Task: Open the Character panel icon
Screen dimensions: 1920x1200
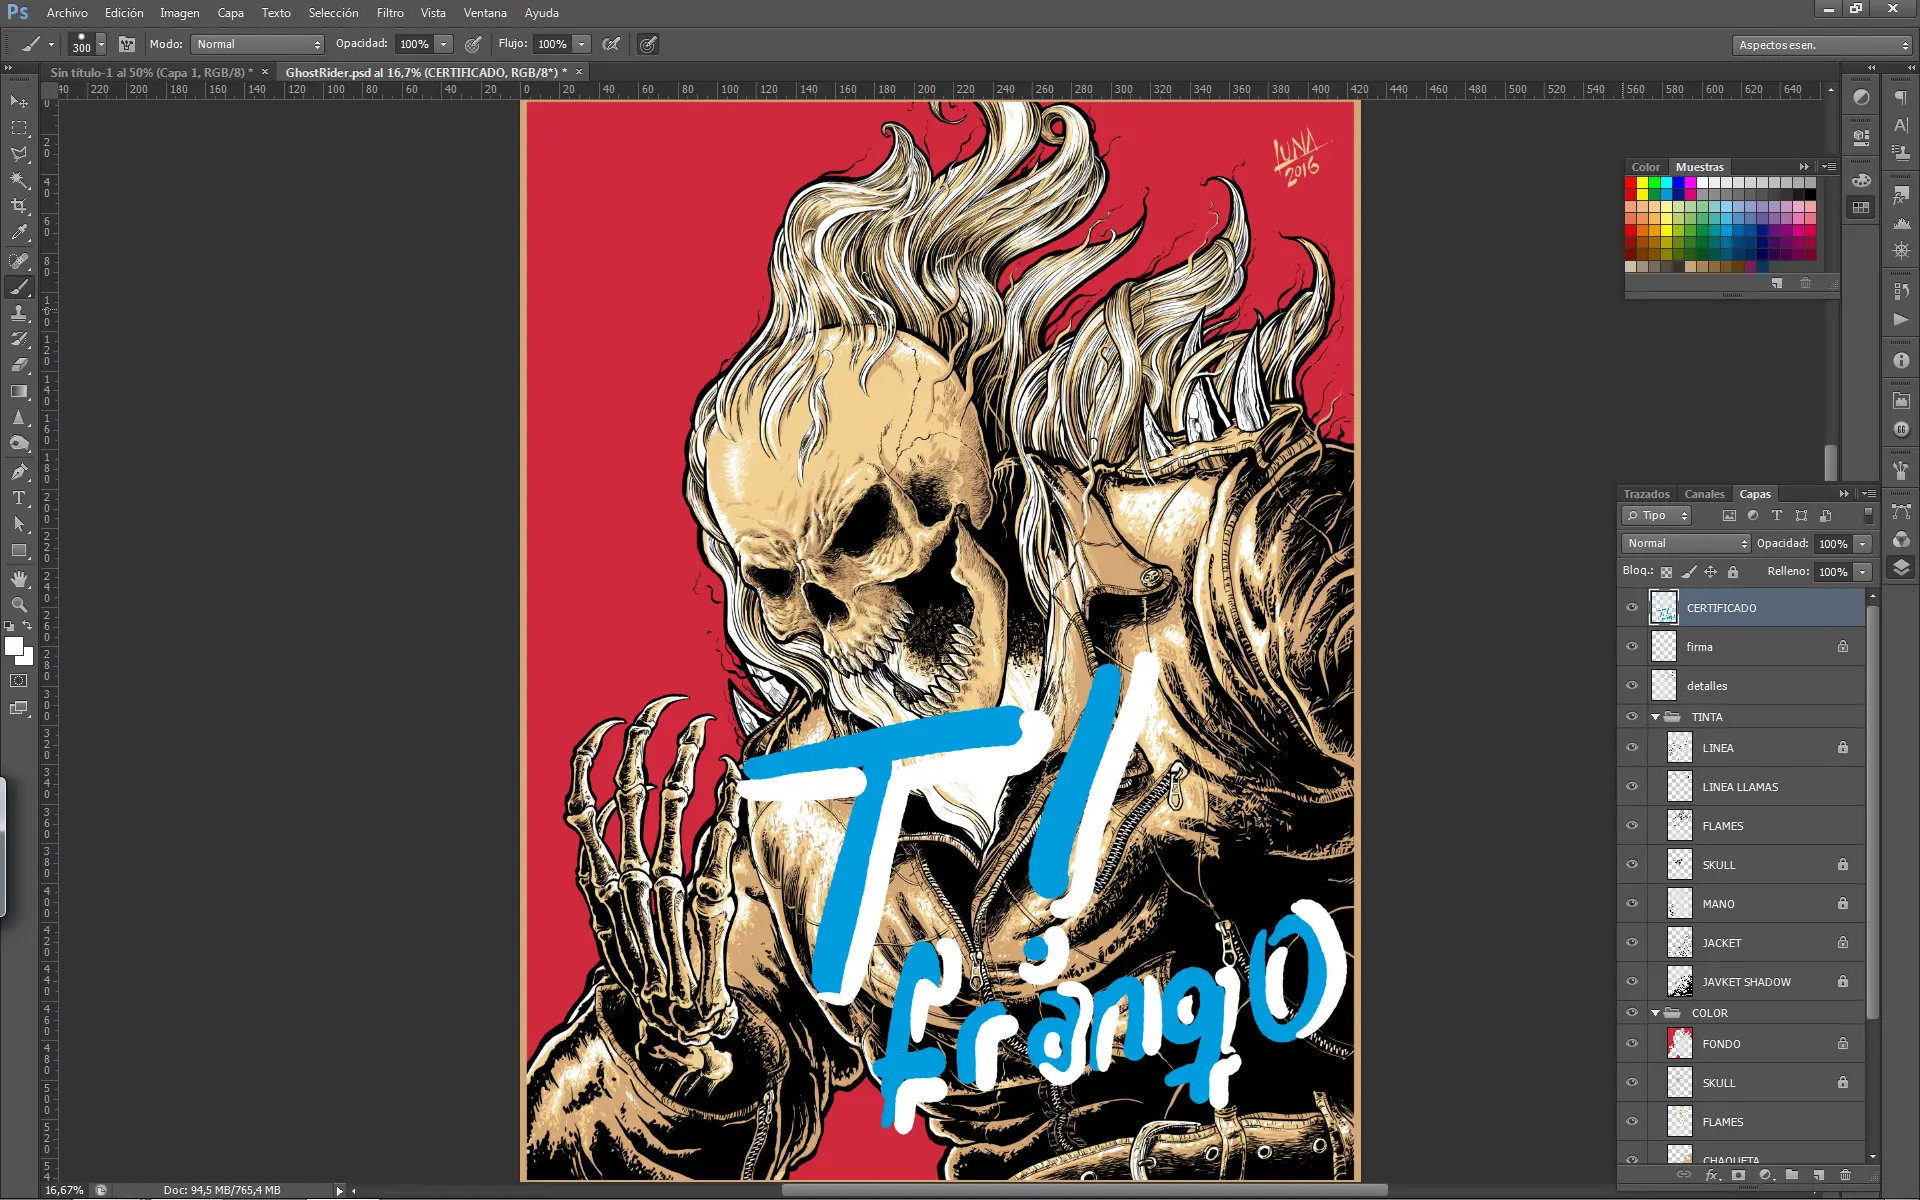Action: click(1901, 126)
